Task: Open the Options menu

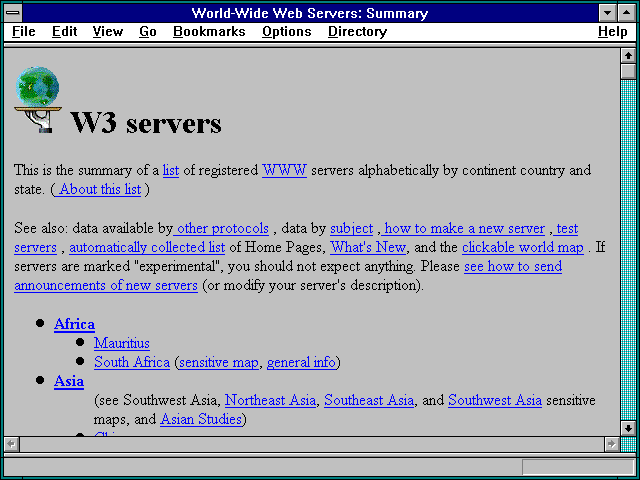Action: [287, 32]
